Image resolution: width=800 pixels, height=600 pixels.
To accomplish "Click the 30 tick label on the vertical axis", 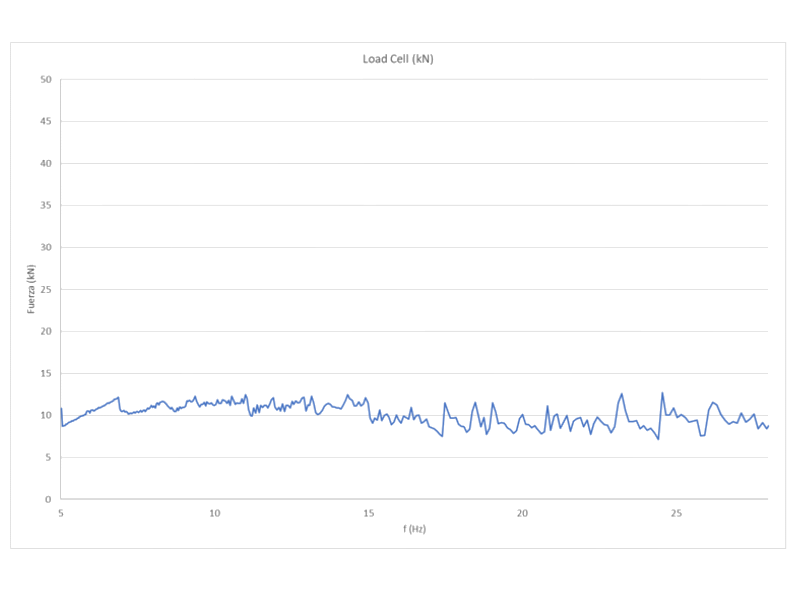I will [45, 247].
